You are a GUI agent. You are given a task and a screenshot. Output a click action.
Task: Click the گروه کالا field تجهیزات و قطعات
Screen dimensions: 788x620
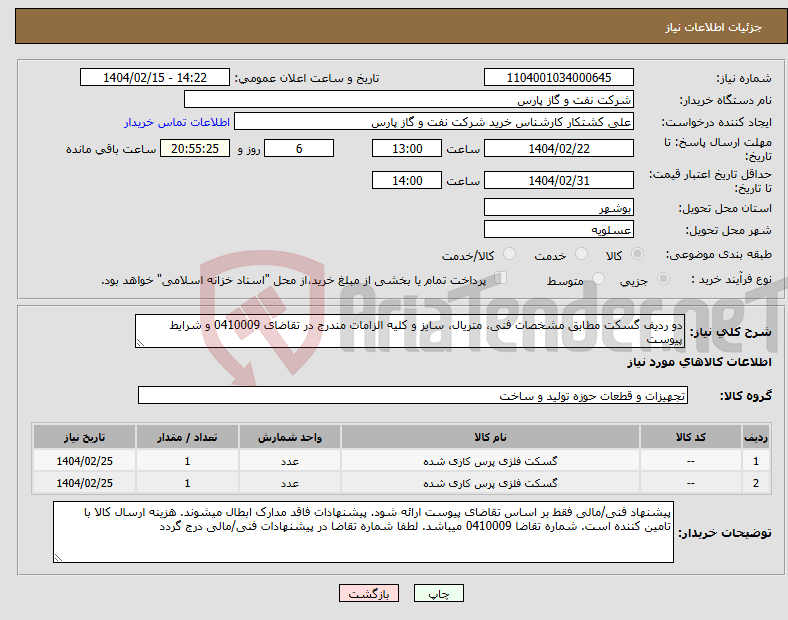pos(413,395)
